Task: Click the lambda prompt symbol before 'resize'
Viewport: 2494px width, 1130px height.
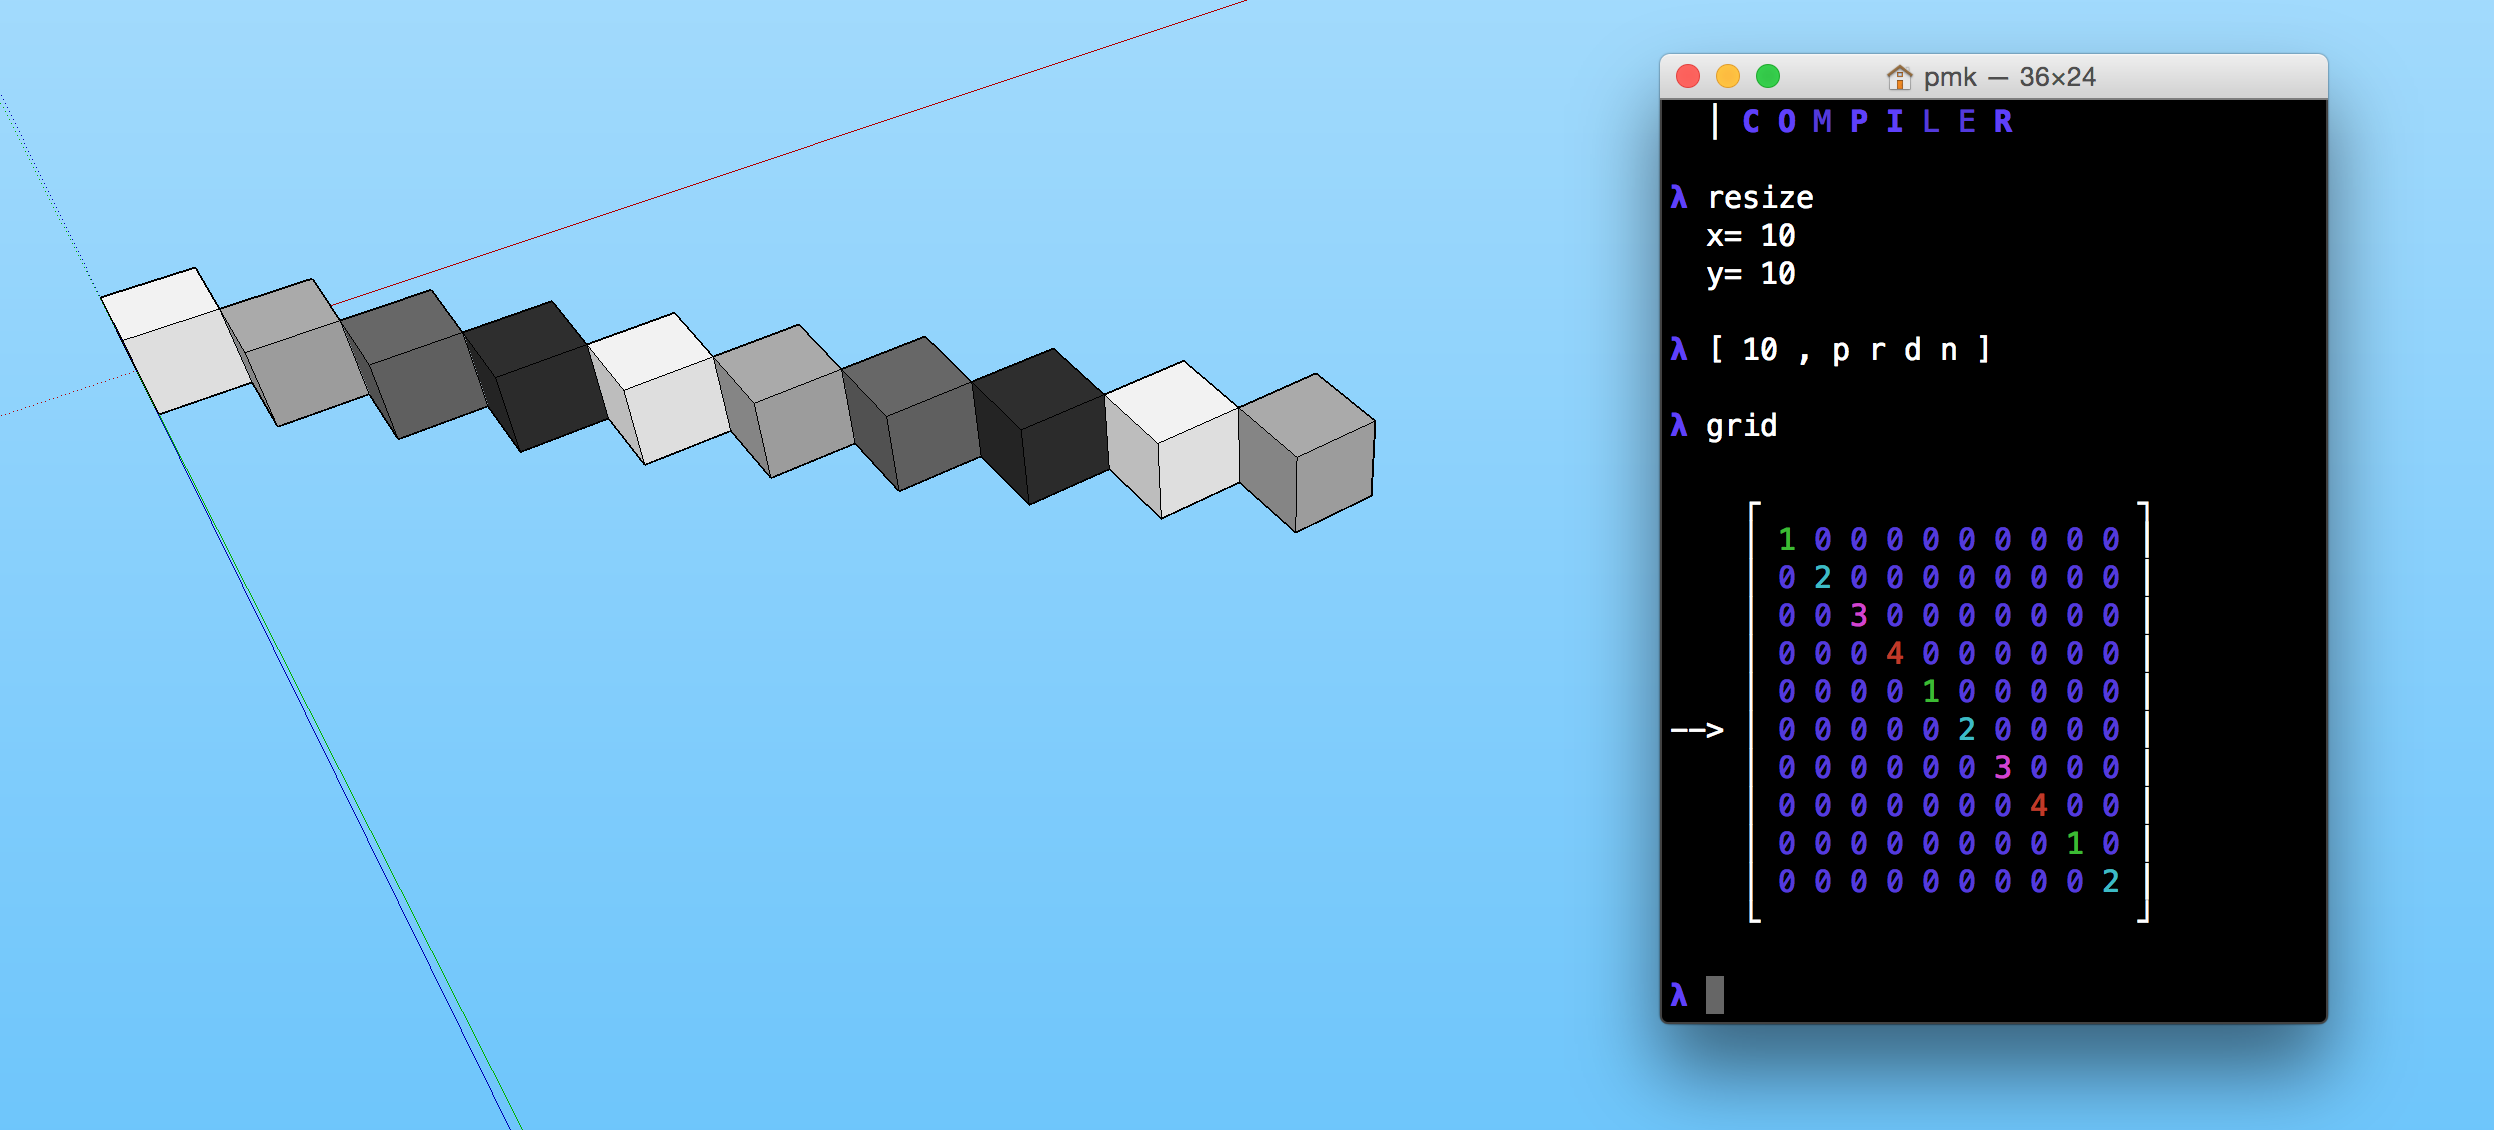Action: (x=1679, y=198)
